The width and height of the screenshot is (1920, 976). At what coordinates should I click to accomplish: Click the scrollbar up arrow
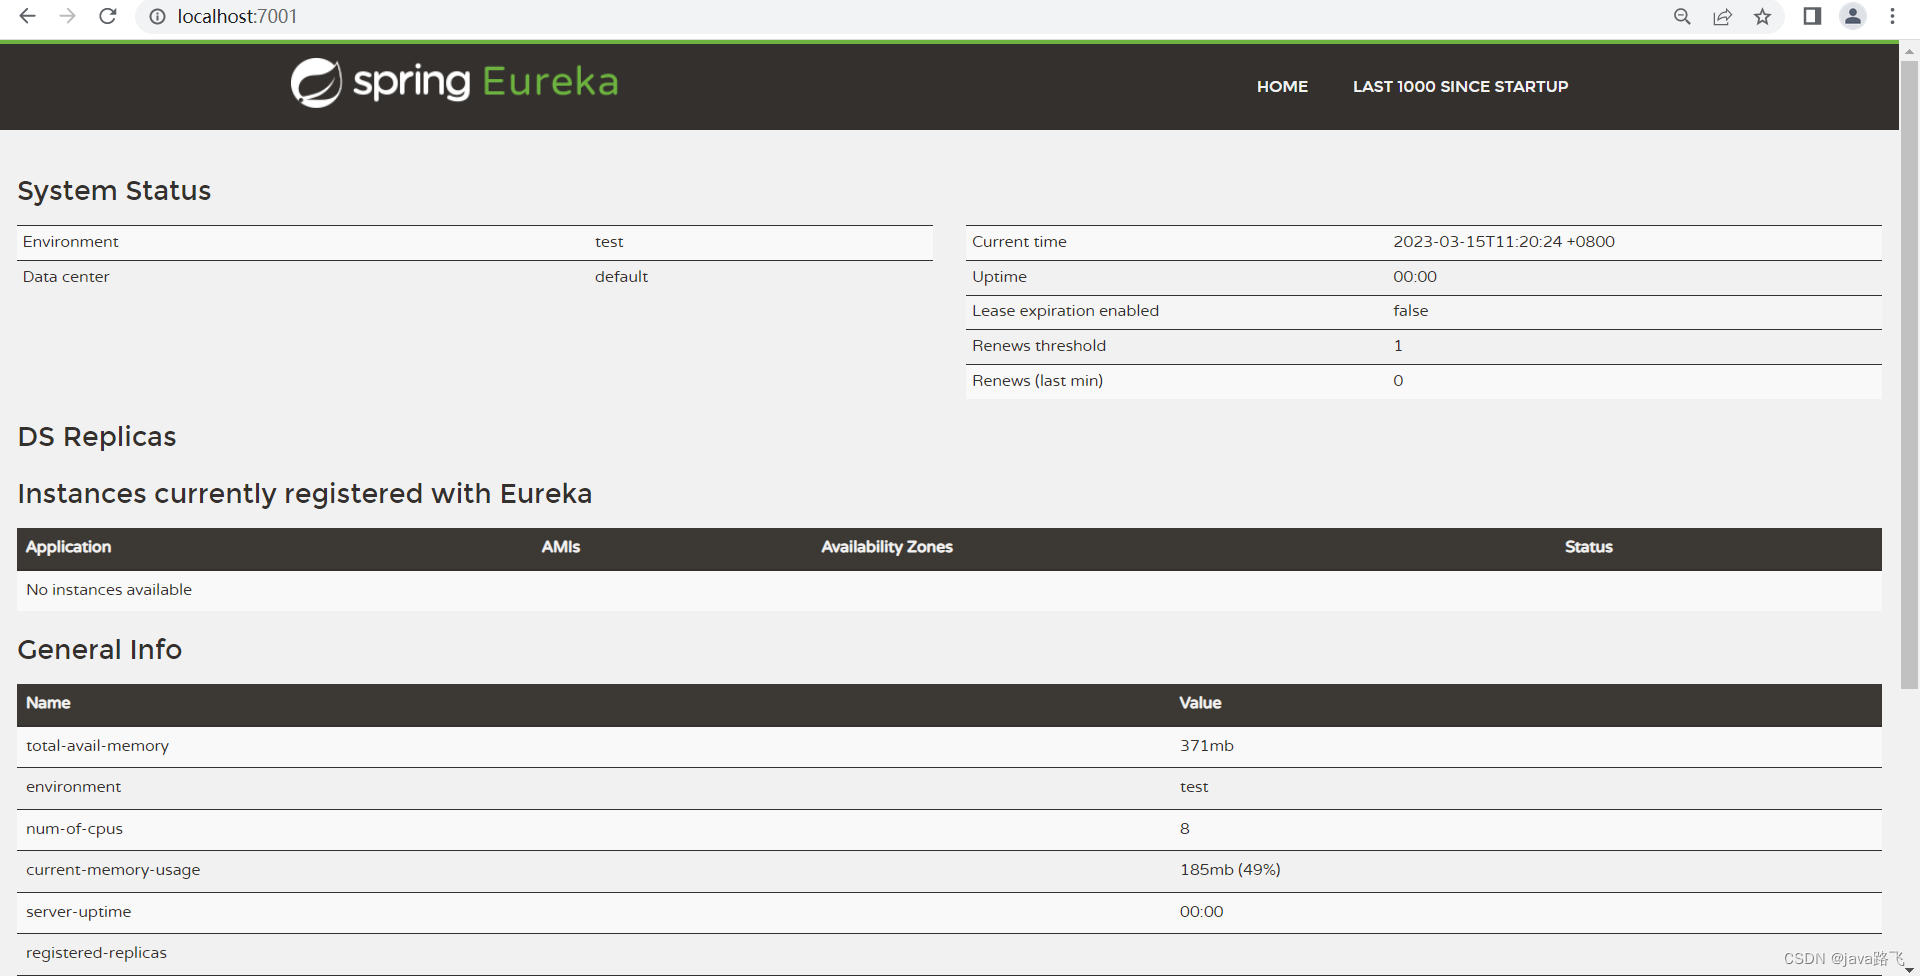[x=1909, y=50]
